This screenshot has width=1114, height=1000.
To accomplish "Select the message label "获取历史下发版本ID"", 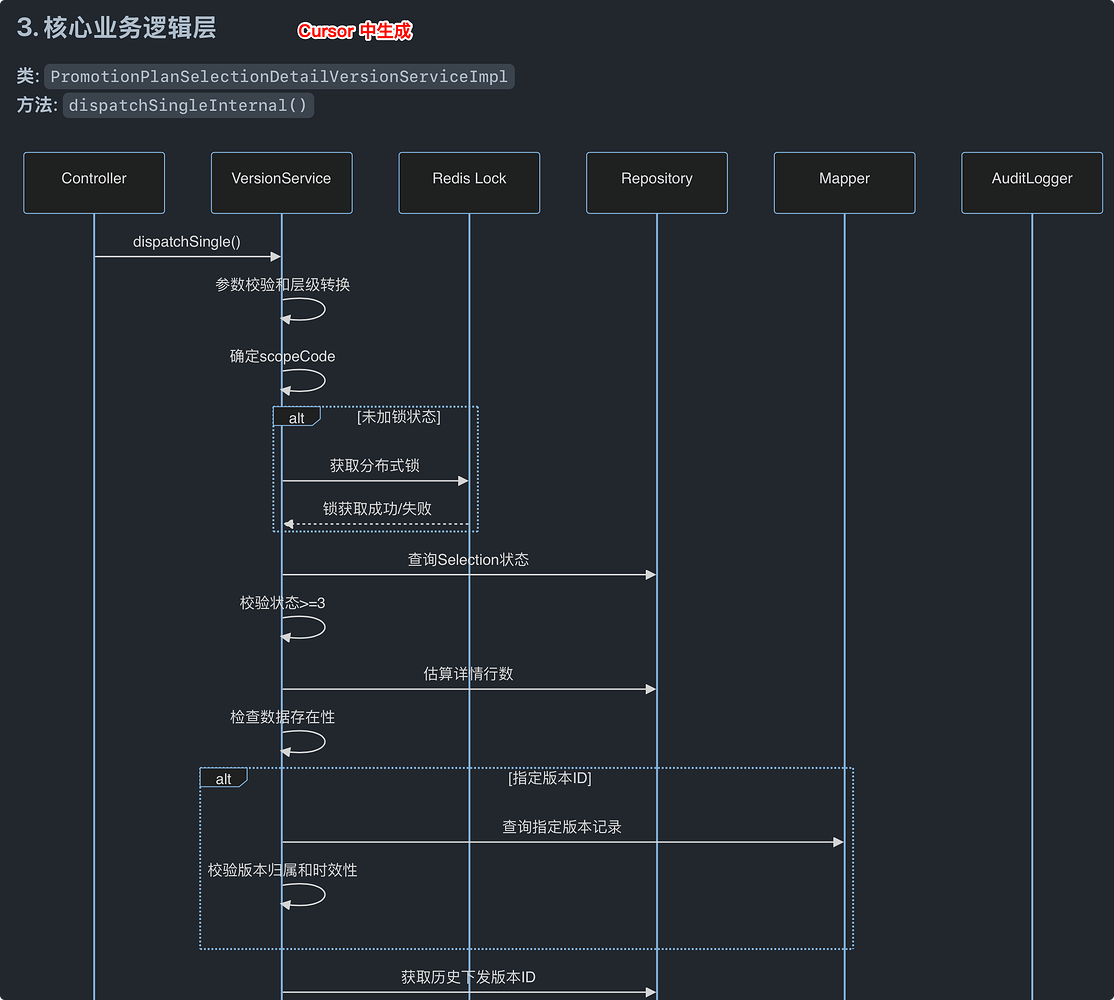I will (x=468, y=977).
